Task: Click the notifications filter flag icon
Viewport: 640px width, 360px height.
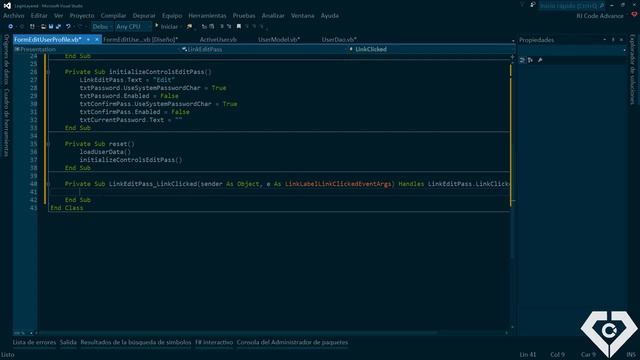Action: coord(522,5)
